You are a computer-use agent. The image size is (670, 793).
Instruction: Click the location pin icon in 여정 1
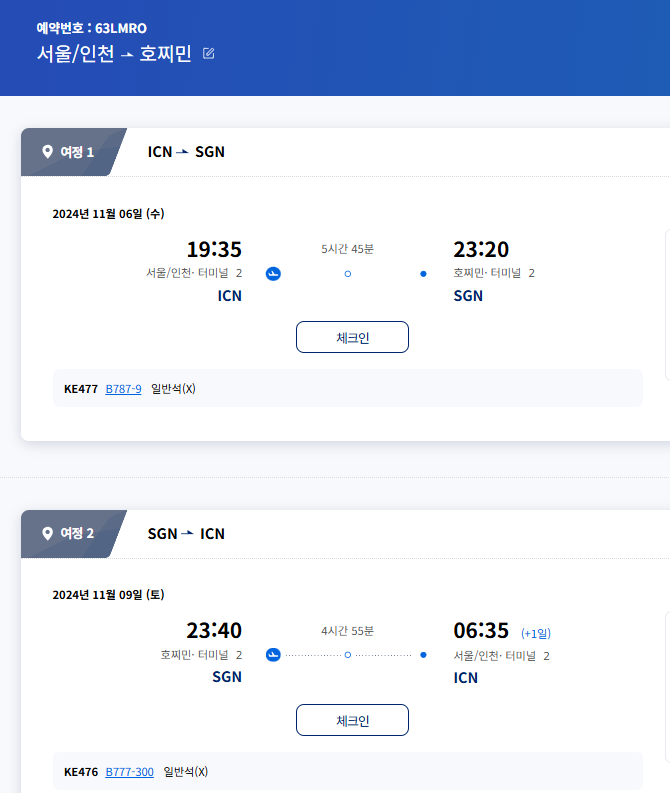pos(47,152)
